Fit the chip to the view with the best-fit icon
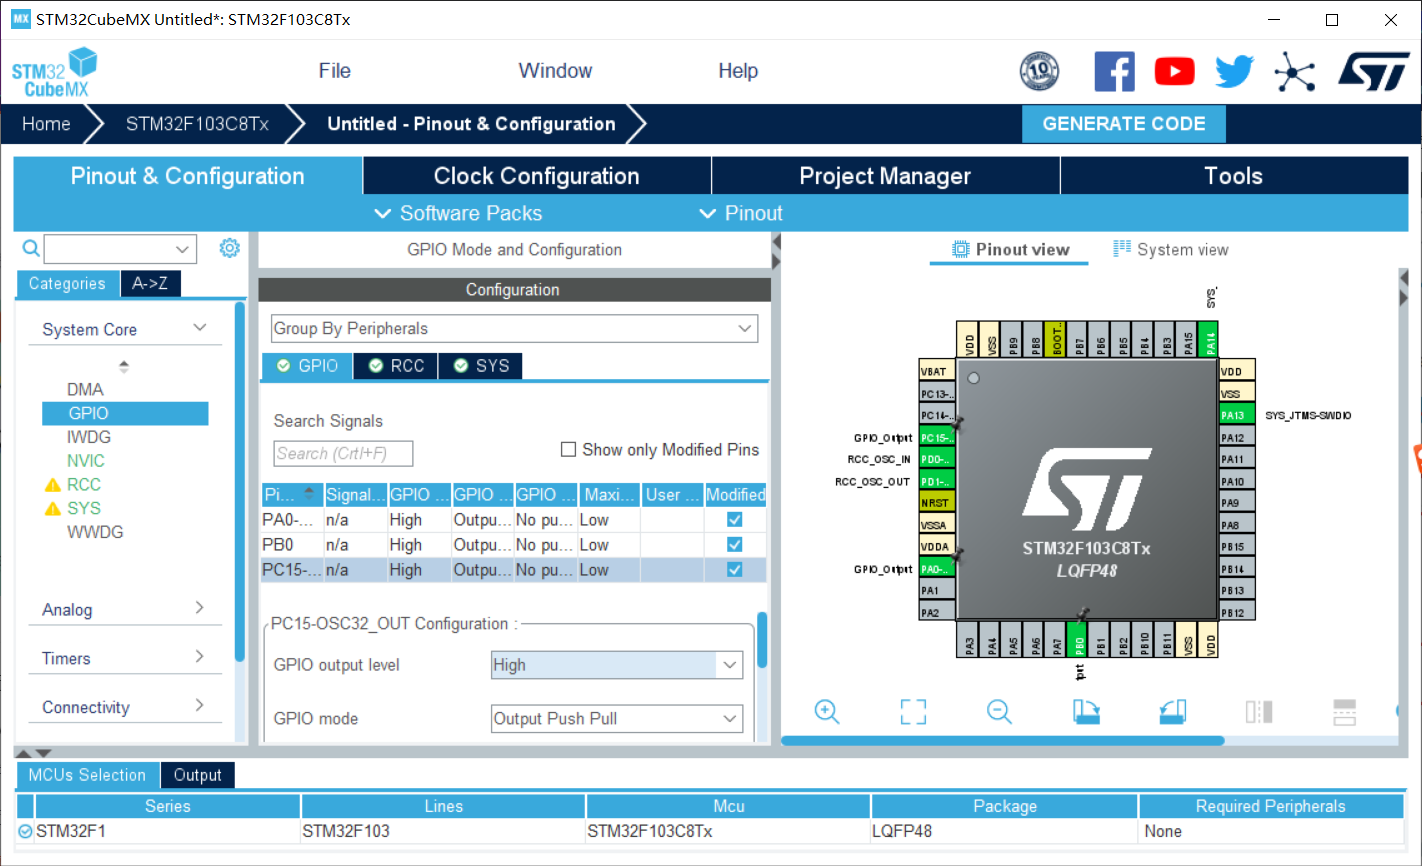The height and width of the screenshot is (866, 1422). [x=913, y=712]
